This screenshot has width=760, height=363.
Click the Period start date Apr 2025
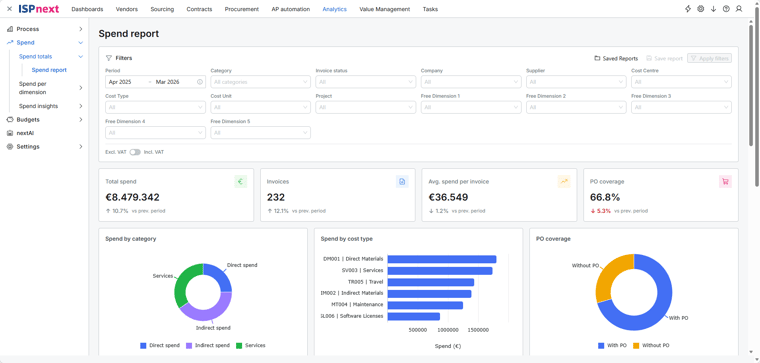click(120, 82)
